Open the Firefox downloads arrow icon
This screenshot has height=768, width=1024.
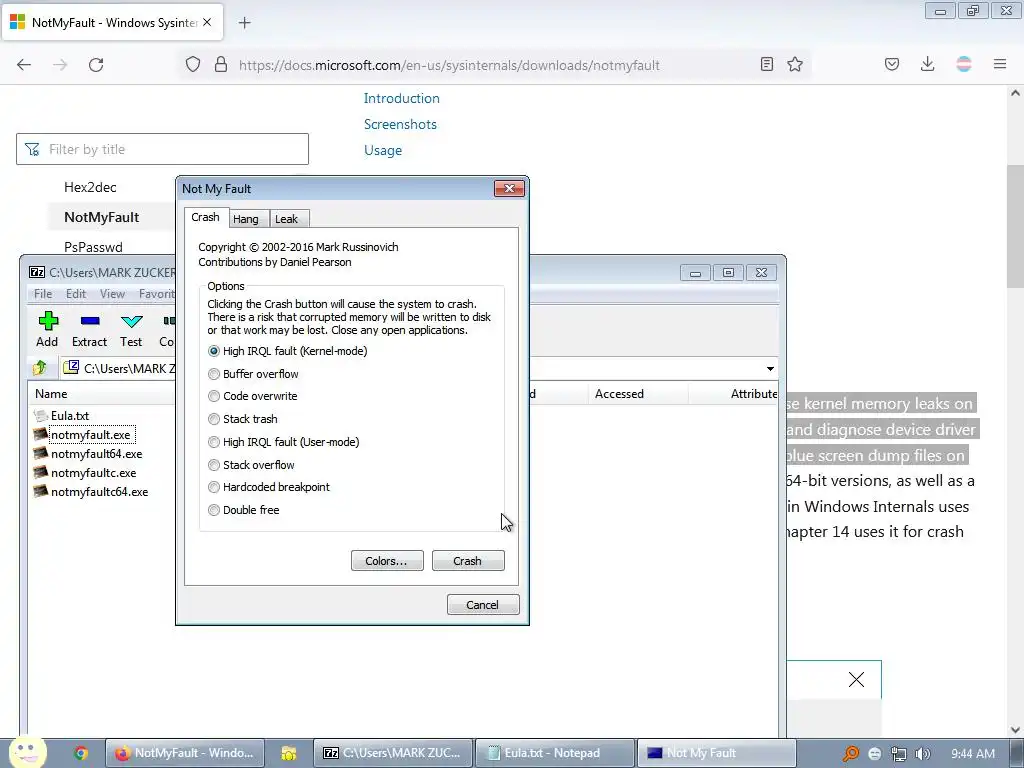[927, 64]
